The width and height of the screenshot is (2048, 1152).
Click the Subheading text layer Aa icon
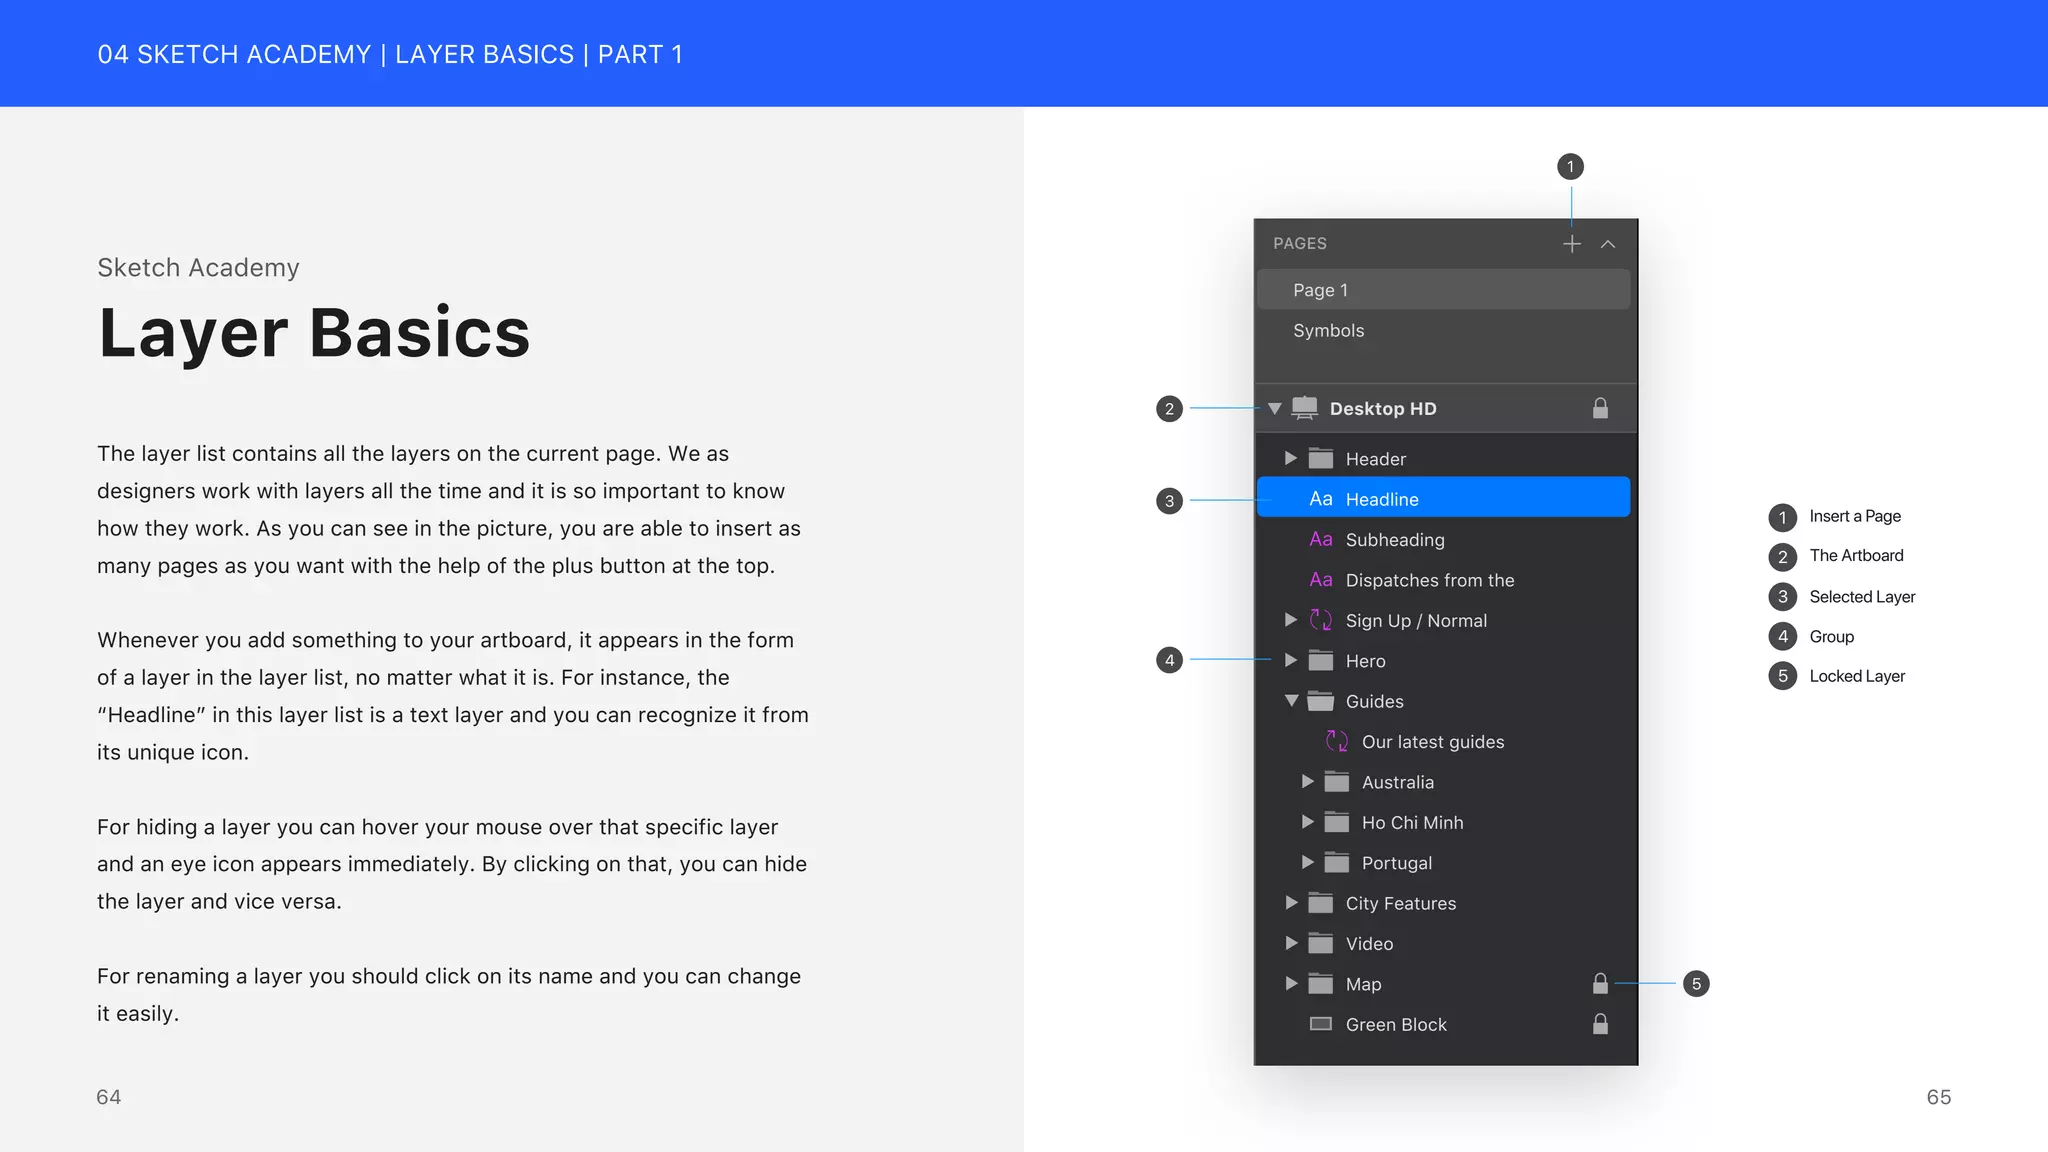click(1320, 540)
